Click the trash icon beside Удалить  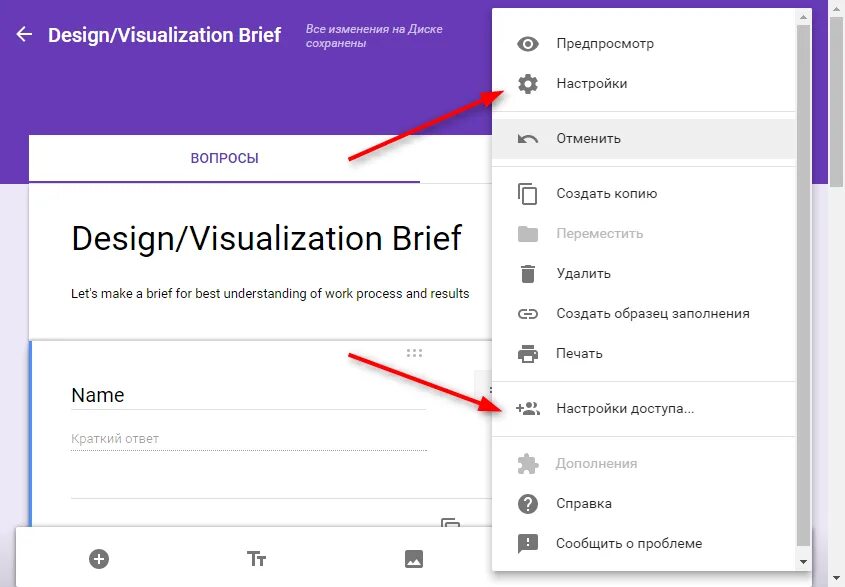coord(528,274)
